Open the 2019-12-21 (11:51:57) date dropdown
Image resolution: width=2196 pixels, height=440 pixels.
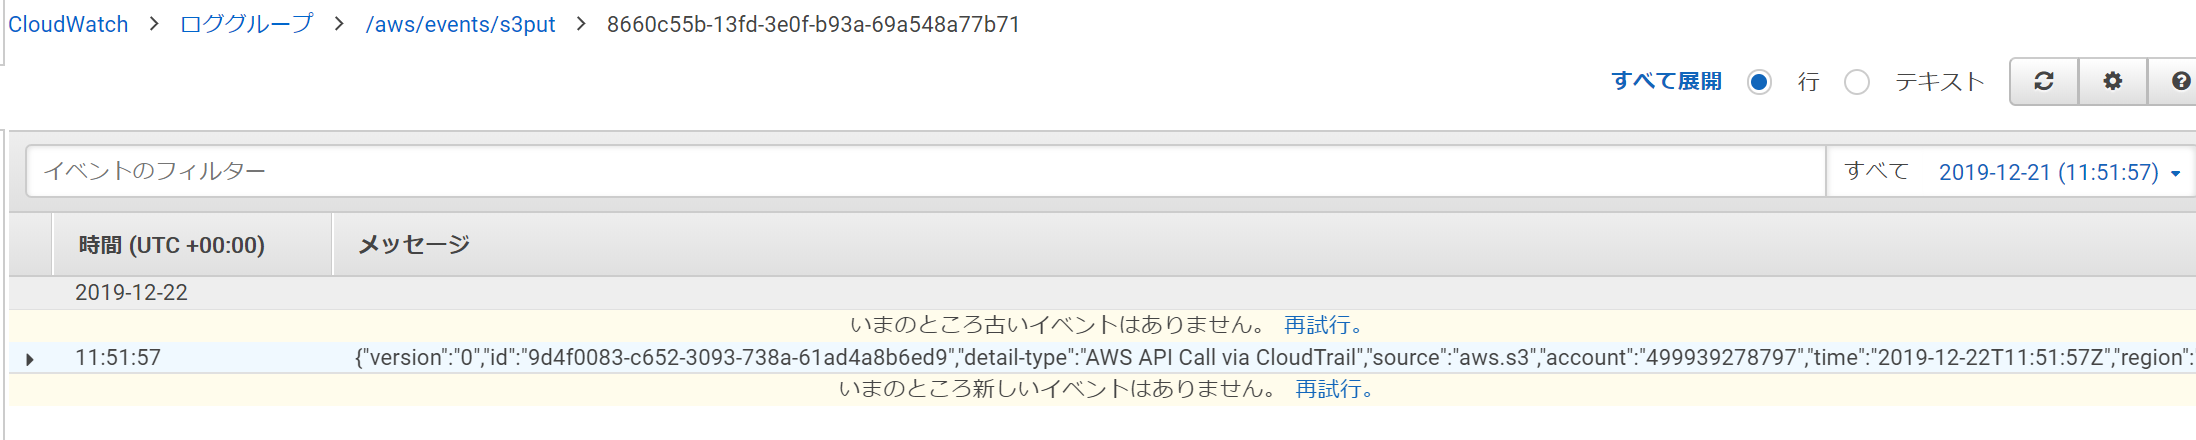(2059, 172)
